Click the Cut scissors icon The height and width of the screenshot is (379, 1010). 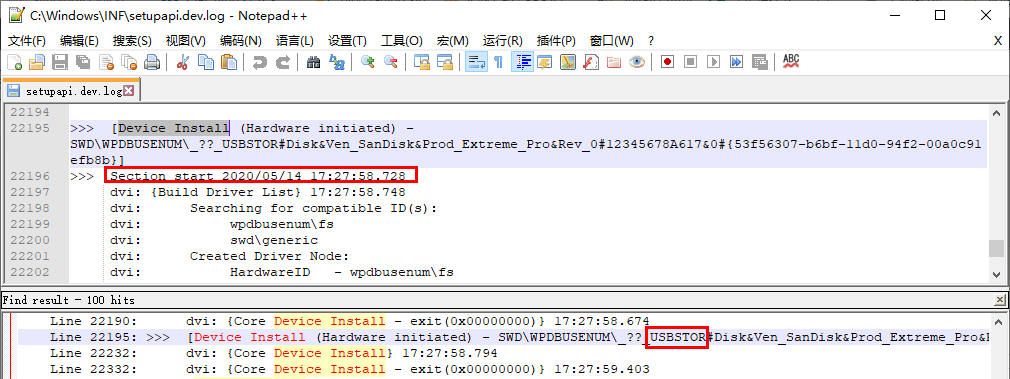[x=182, y=63]
